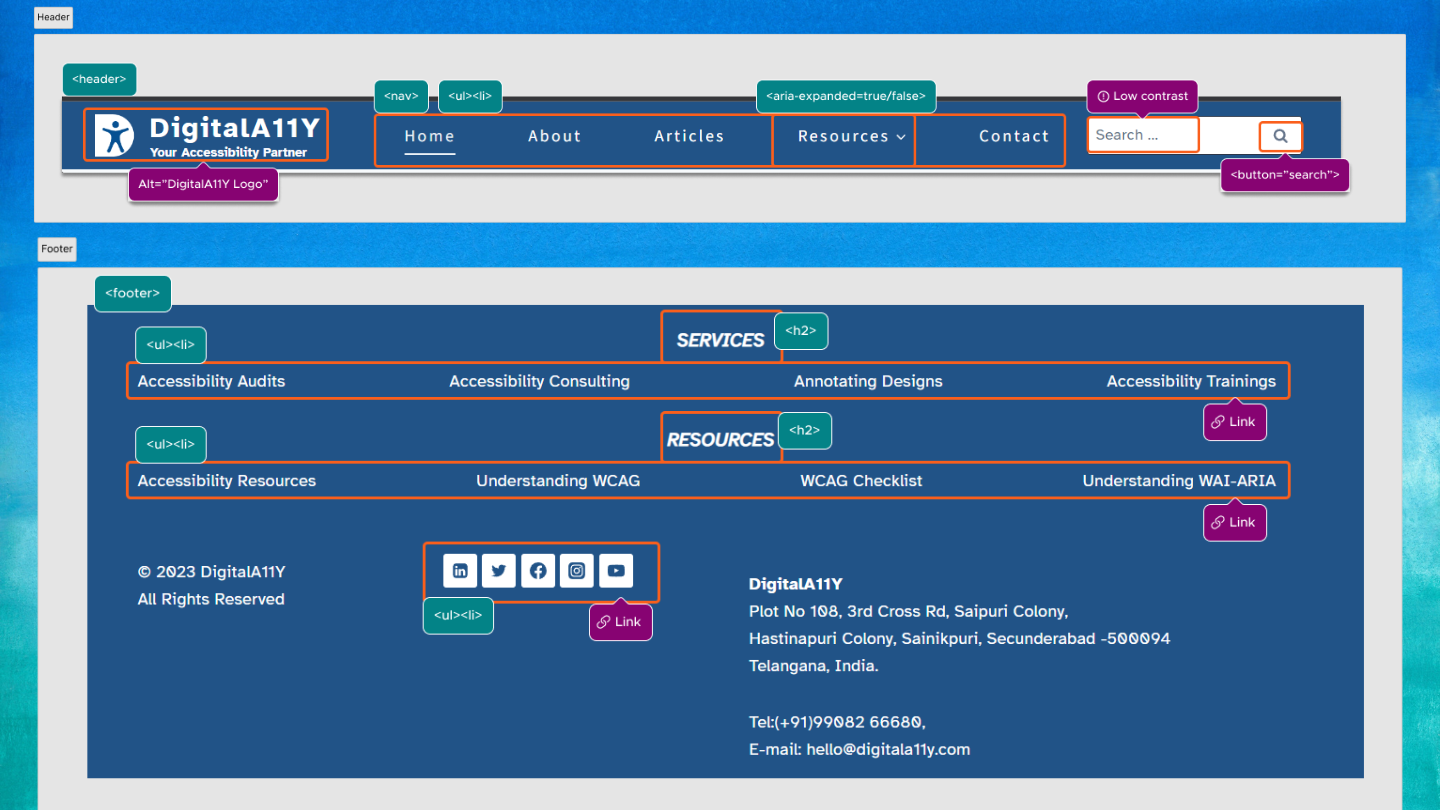Open the Instagram social icon
The image size is (1440, 810).
click(x=577, y=571)
